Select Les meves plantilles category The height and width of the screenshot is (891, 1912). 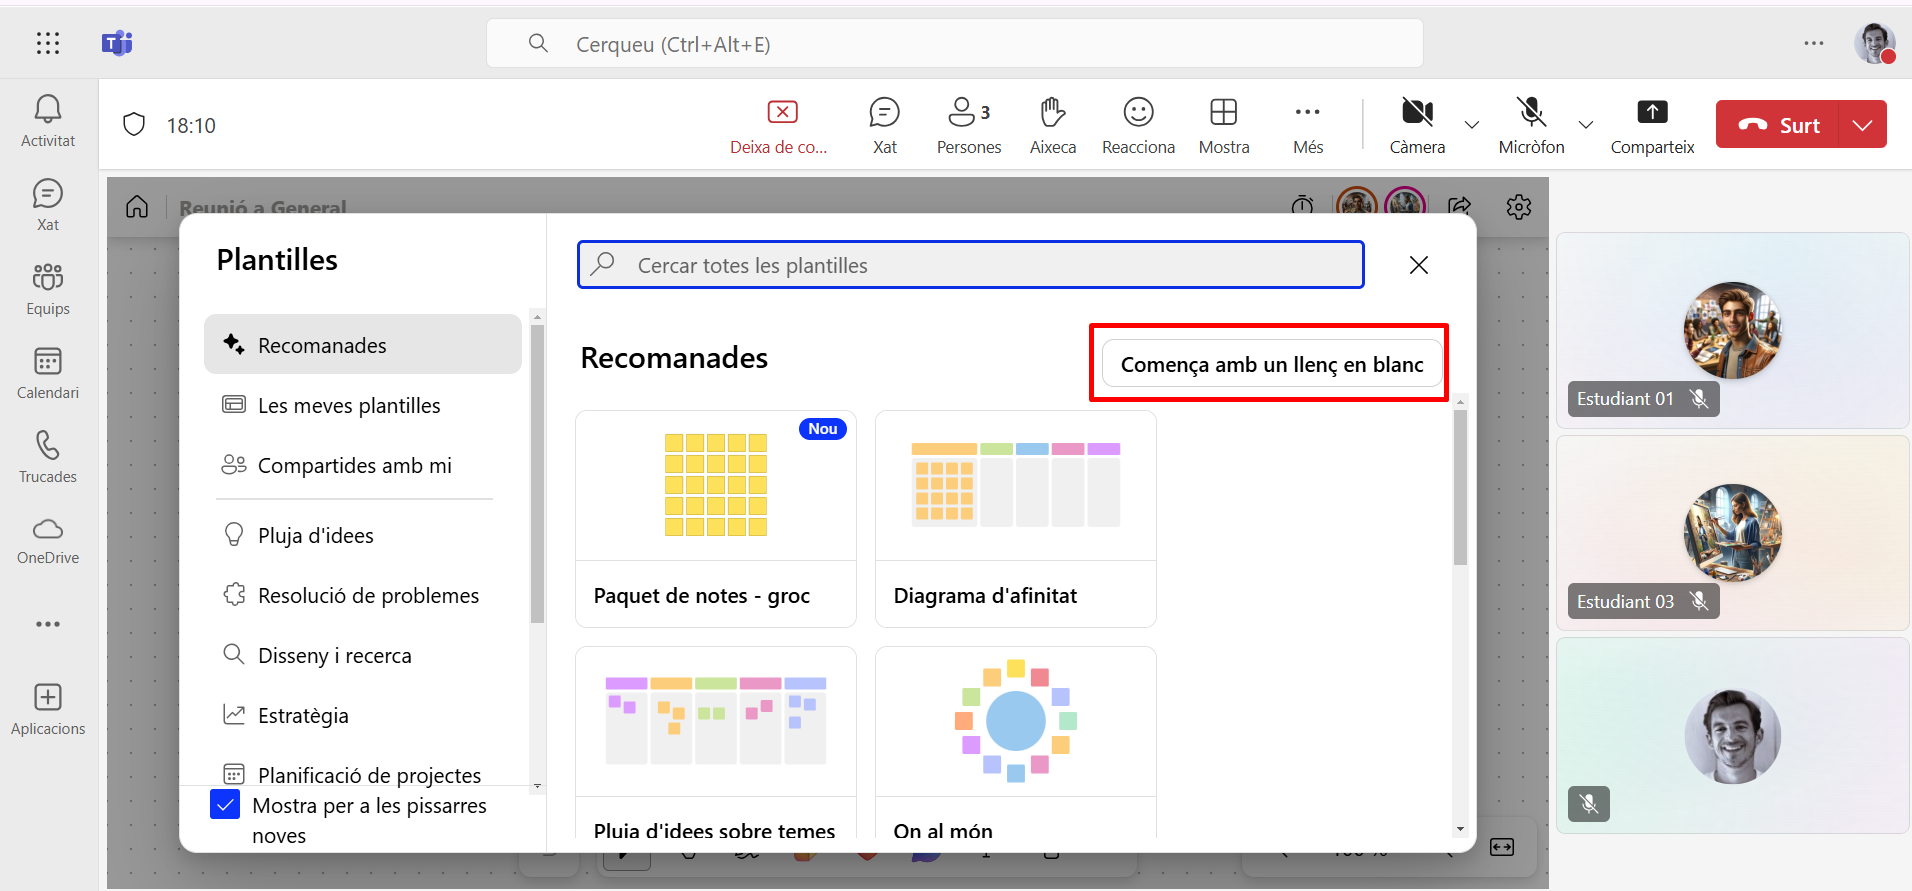tap(349, 406)
